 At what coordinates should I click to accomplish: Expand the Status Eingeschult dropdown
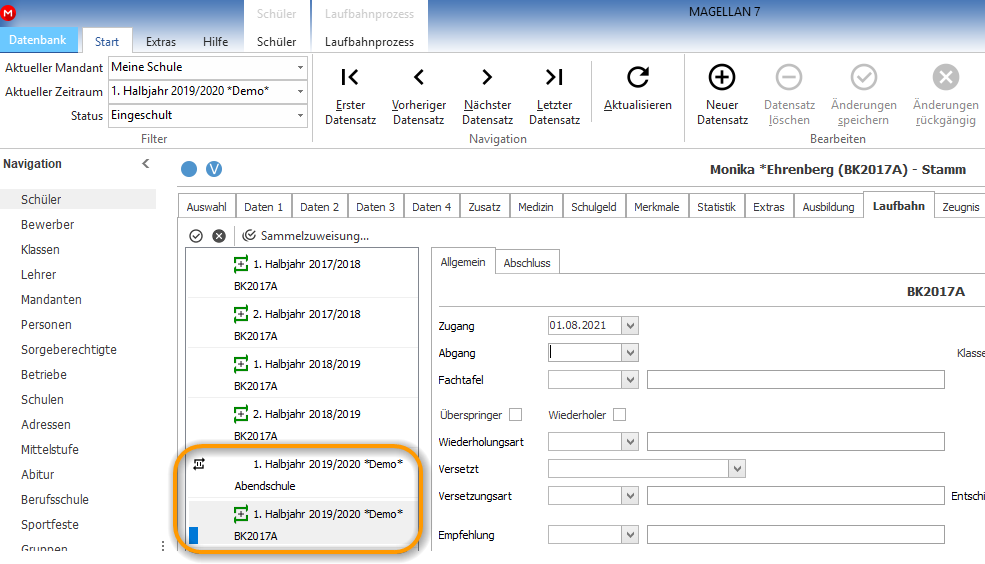tap(300, 116)
